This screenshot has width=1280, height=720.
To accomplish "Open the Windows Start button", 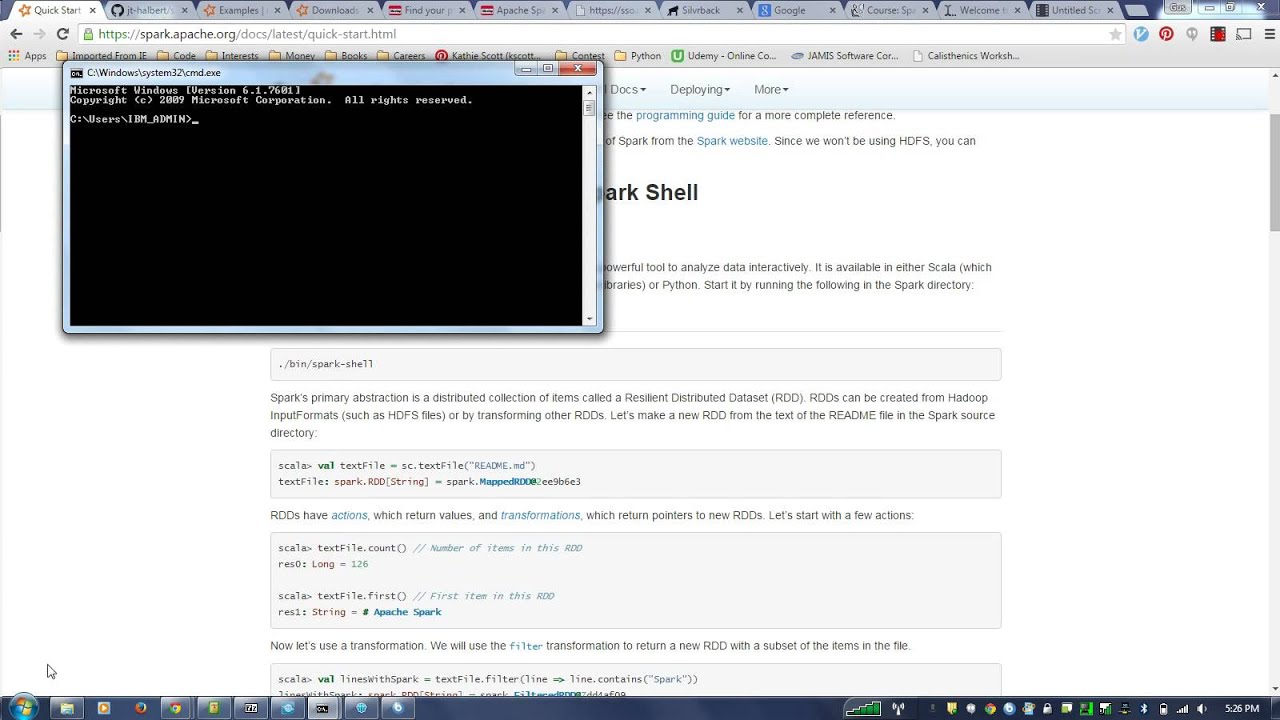I will coord(23,708).
